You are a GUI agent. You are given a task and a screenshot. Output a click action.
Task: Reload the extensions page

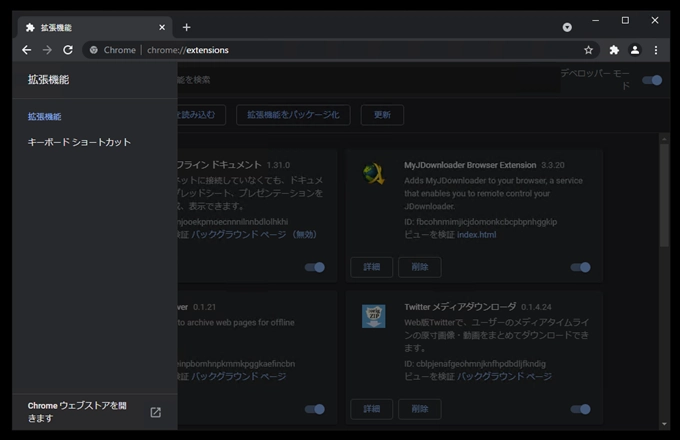[x=68, y=49]
